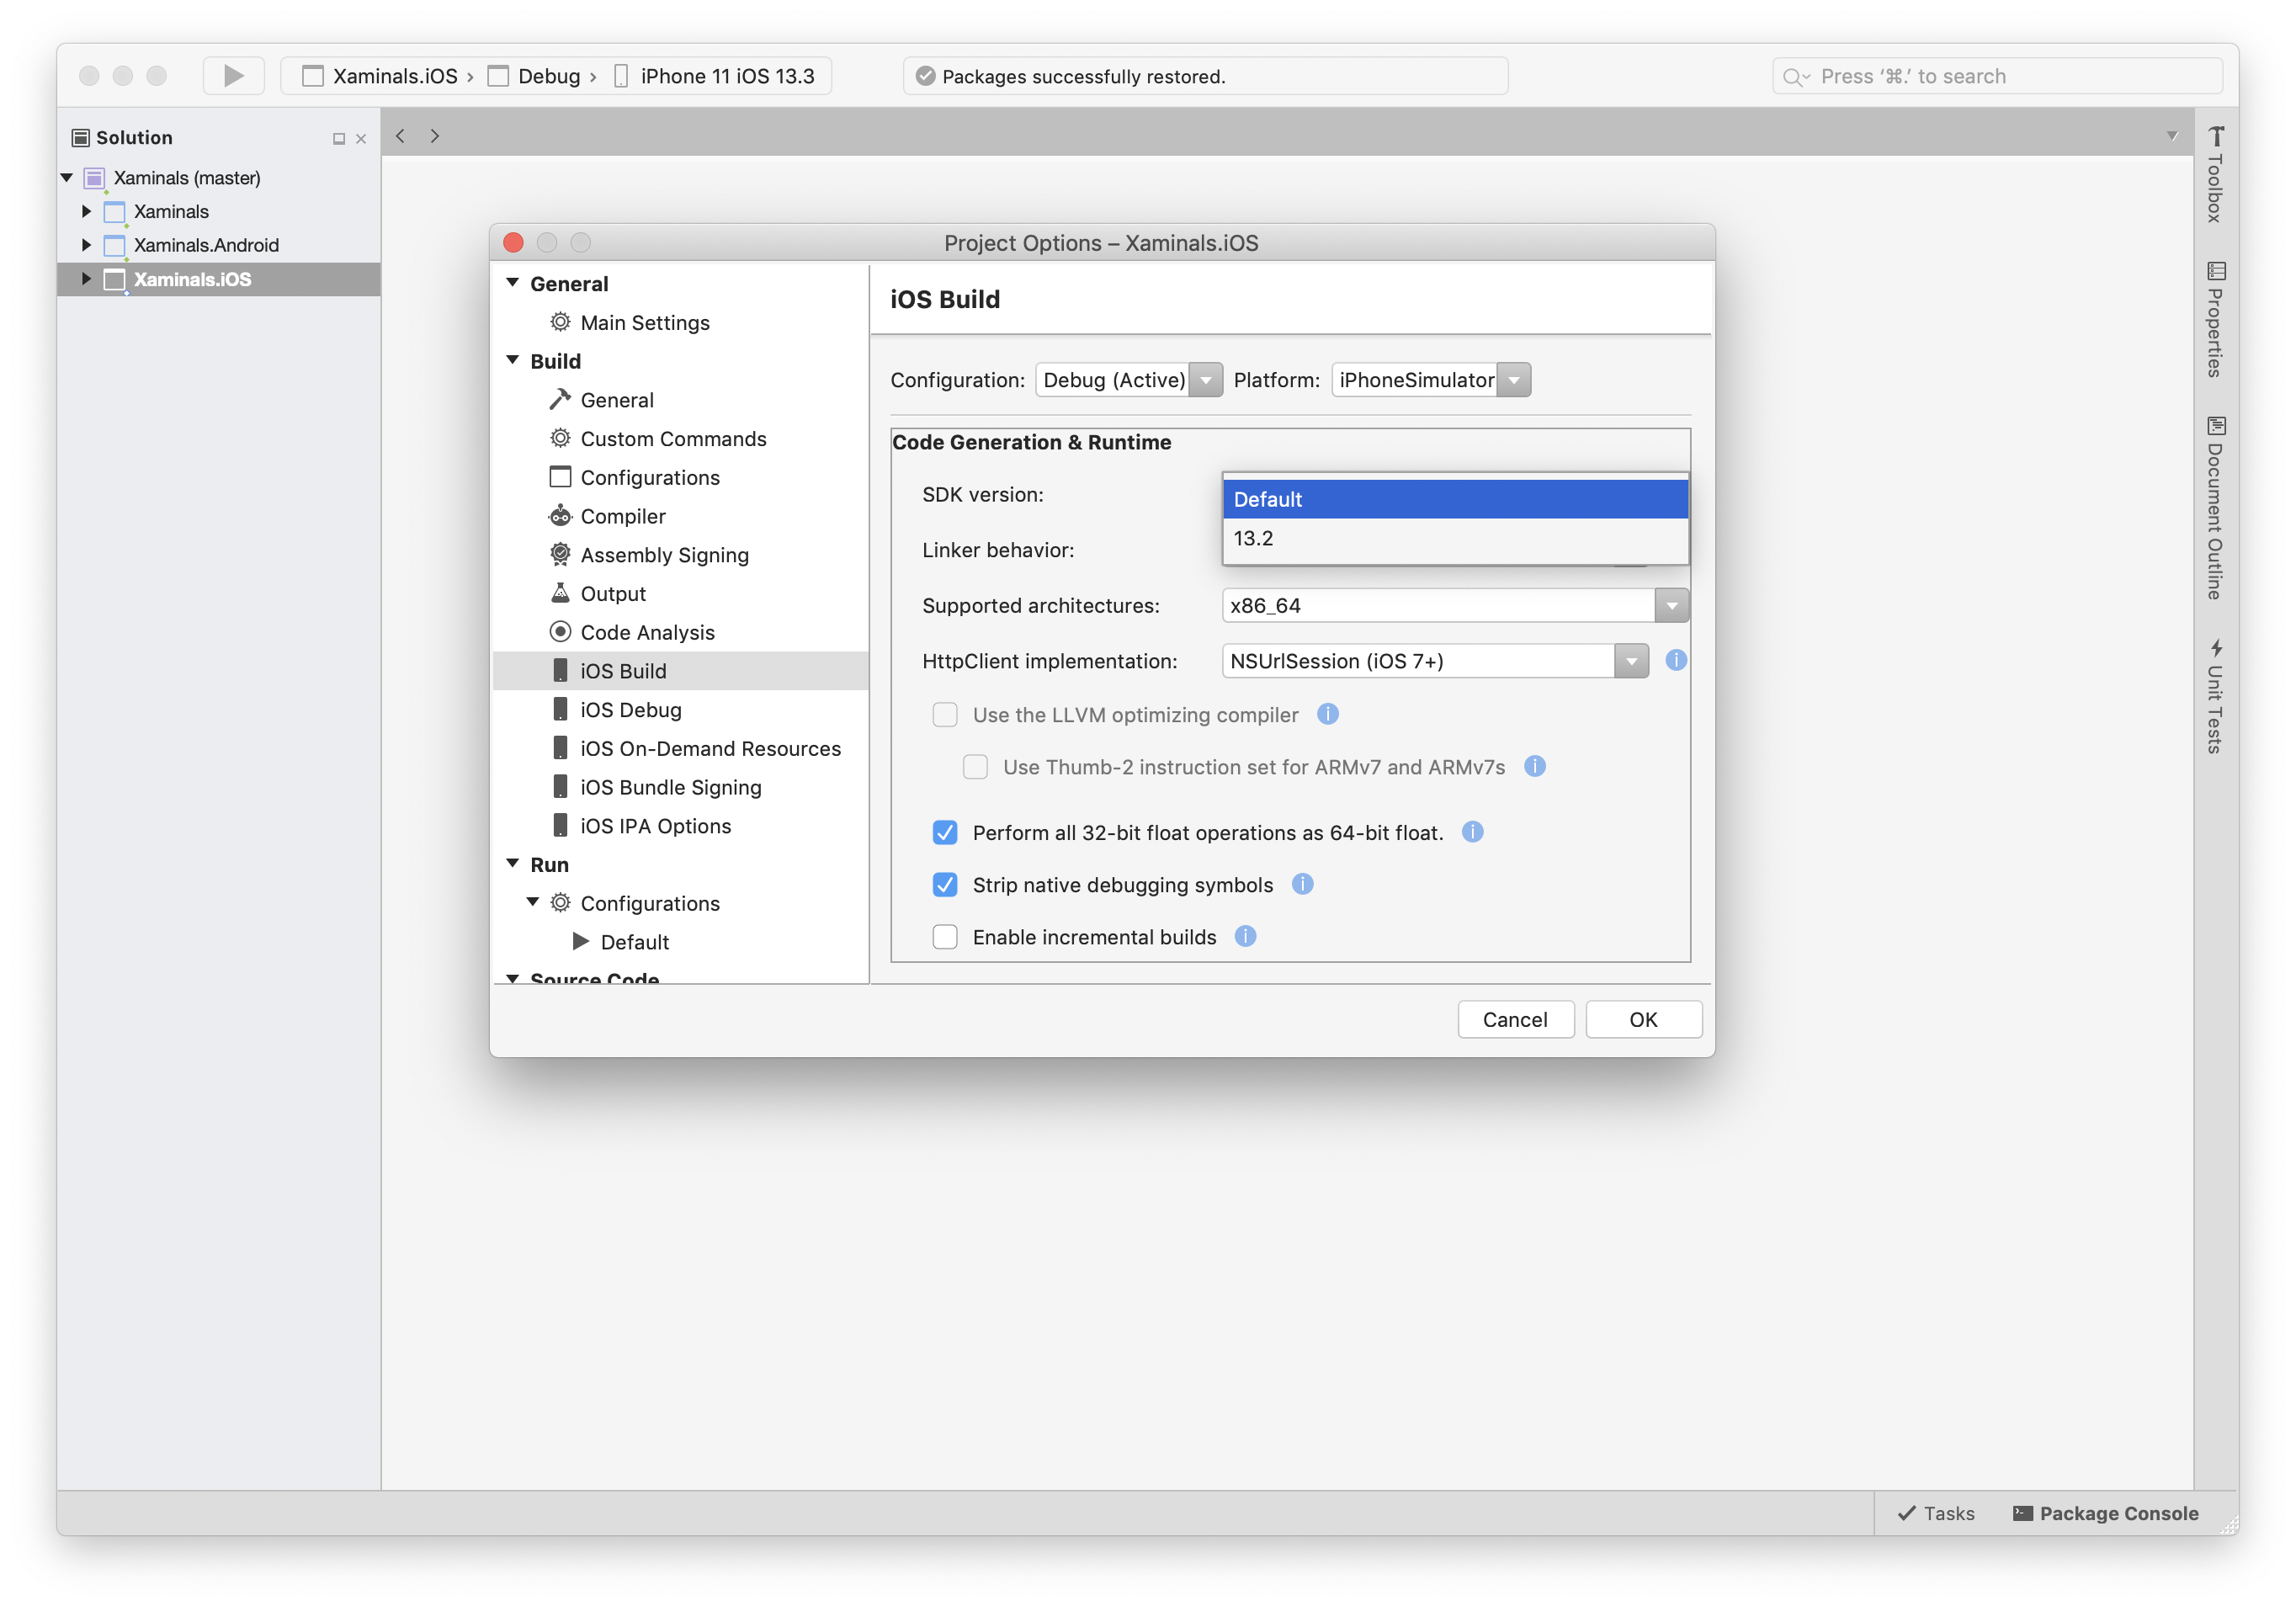Open the Toolbox side panel

point(2215,175)
